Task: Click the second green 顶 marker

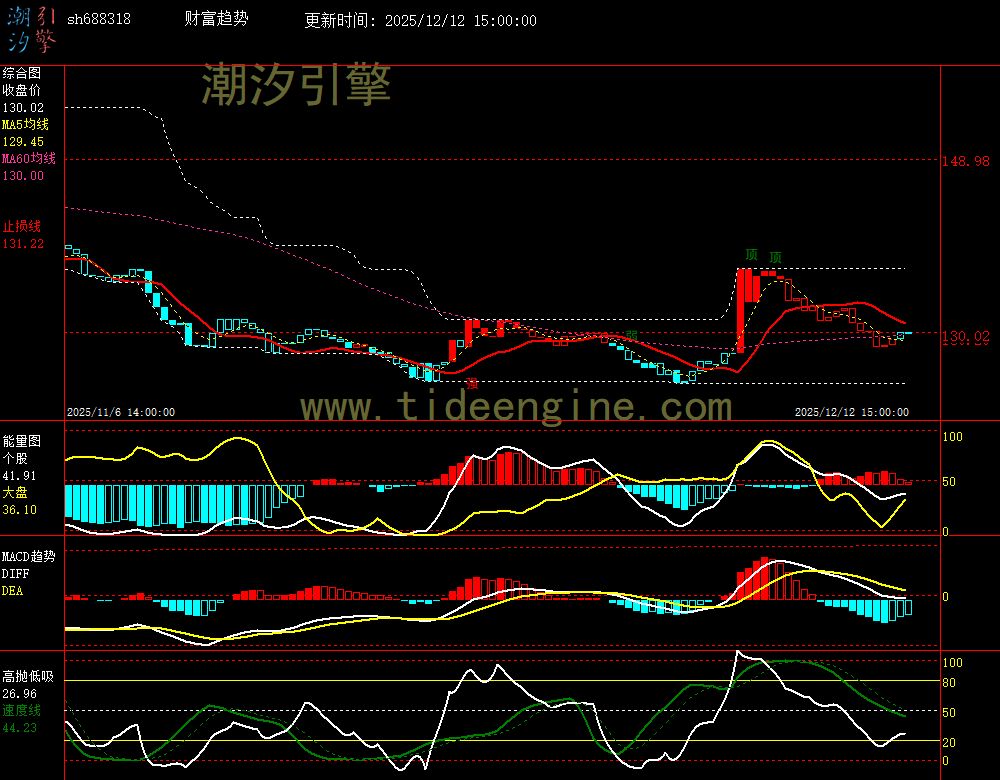Action: pos(775,257)
